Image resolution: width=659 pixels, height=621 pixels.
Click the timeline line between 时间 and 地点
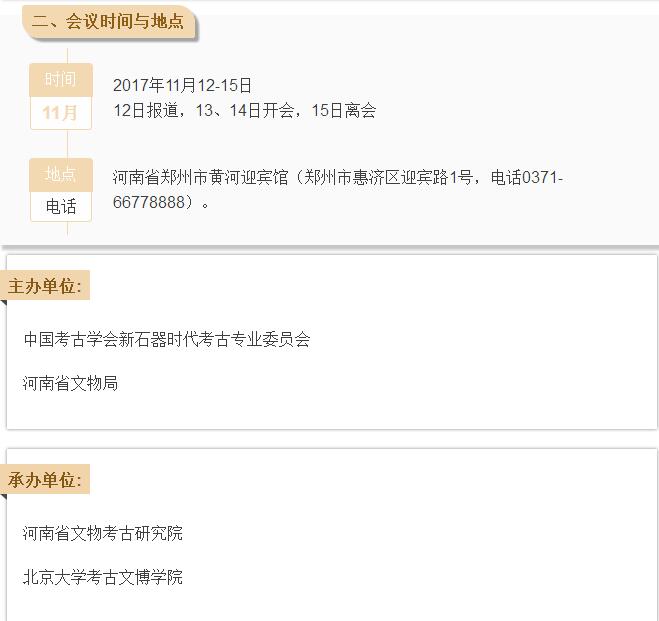(67, 144)
